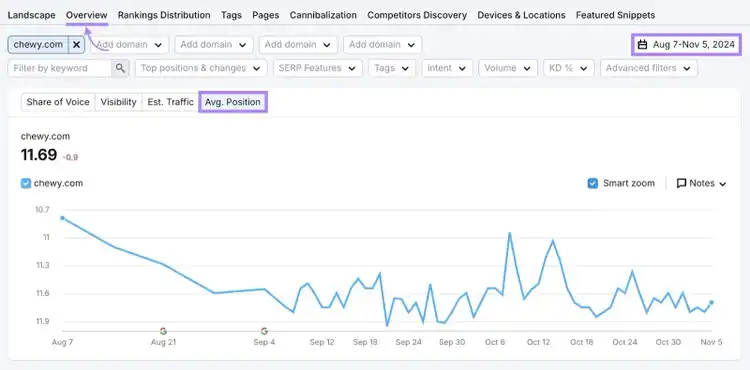Select the Visibility metric button

[119, 102]
